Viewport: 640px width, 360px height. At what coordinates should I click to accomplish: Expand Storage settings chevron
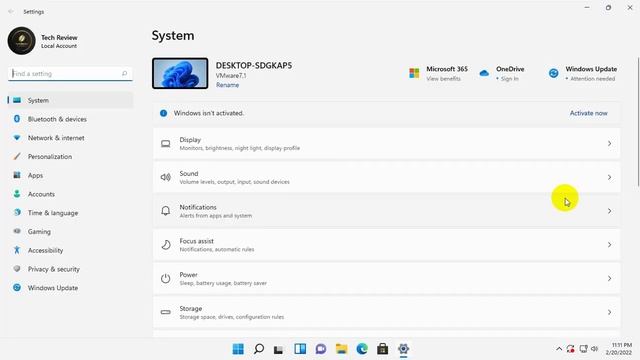click(609, 312)
